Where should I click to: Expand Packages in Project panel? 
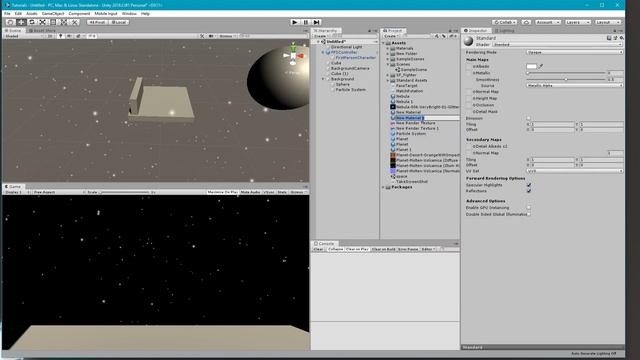(x=383, y=187)
